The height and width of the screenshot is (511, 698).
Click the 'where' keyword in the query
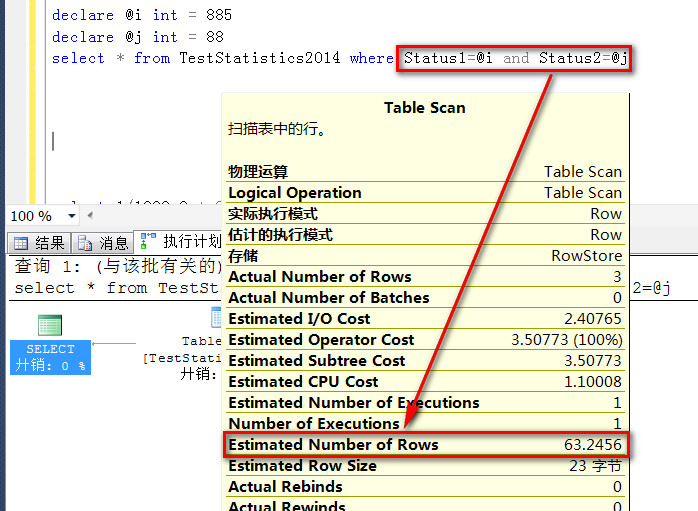(x=372, y=58)
